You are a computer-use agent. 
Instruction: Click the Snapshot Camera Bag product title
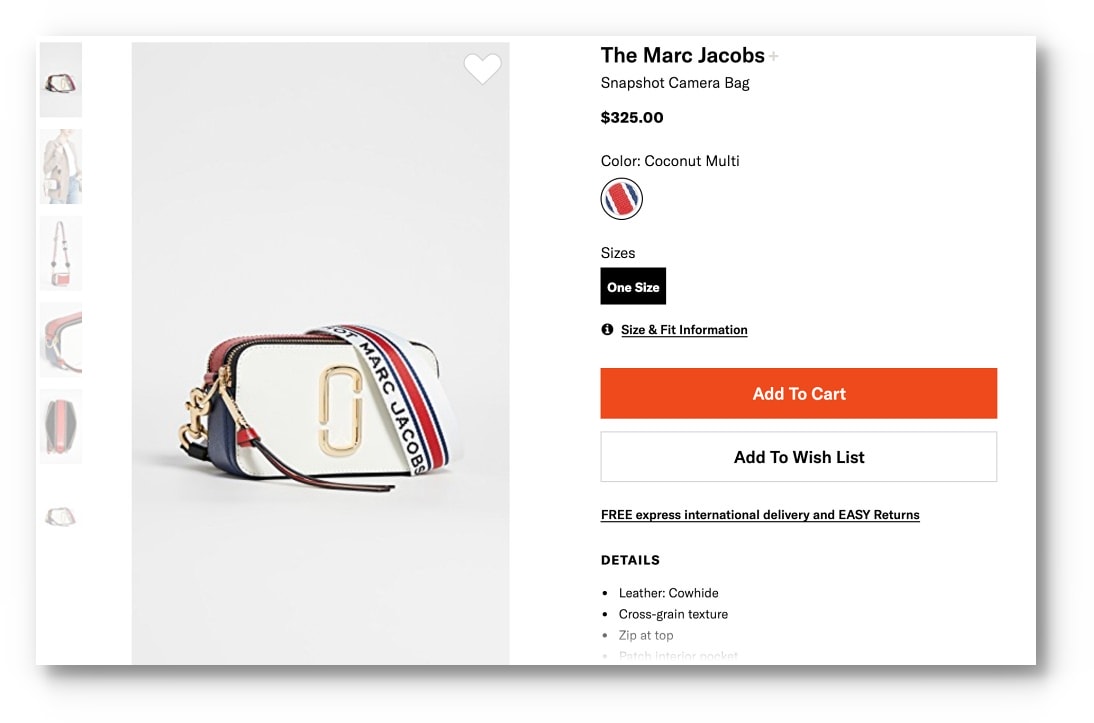coord(675,83)
